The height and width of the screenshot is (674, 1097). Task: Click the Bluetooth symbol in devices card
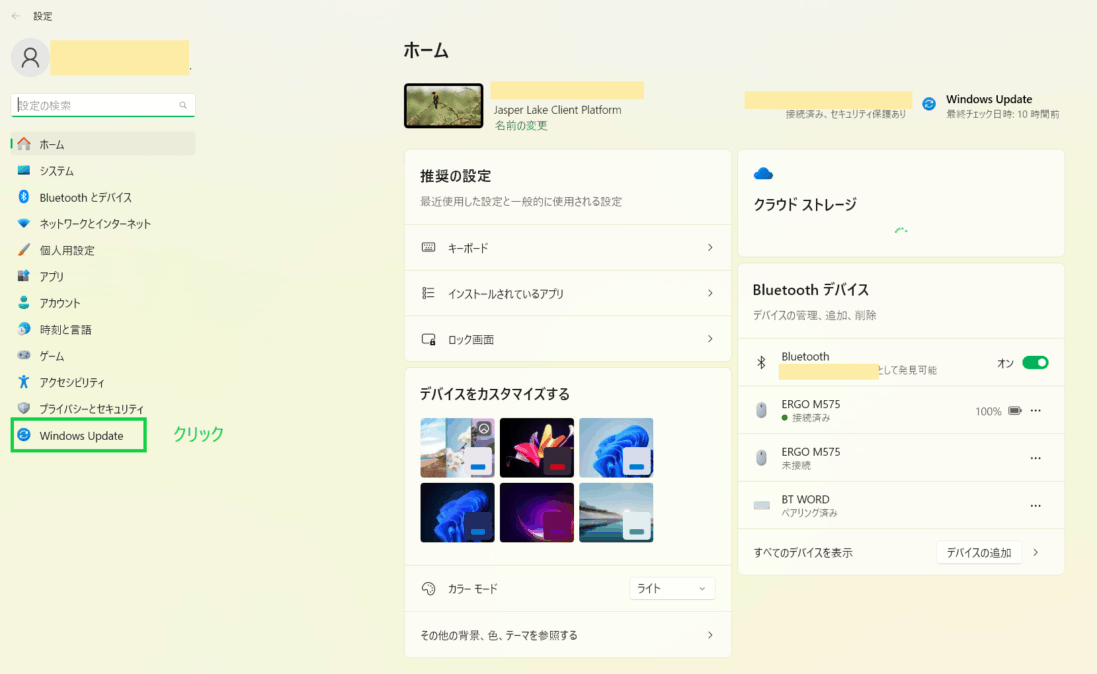coord(762,362)
